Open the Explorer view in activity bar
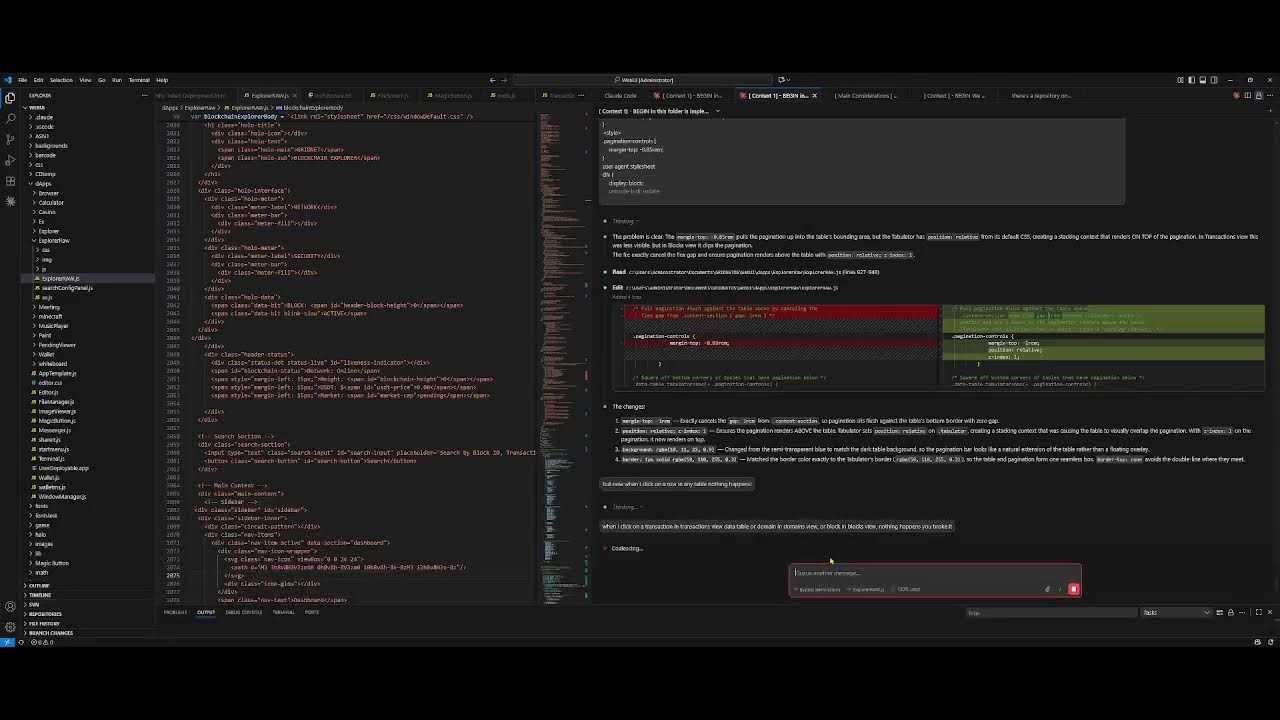 click(10, 97)
